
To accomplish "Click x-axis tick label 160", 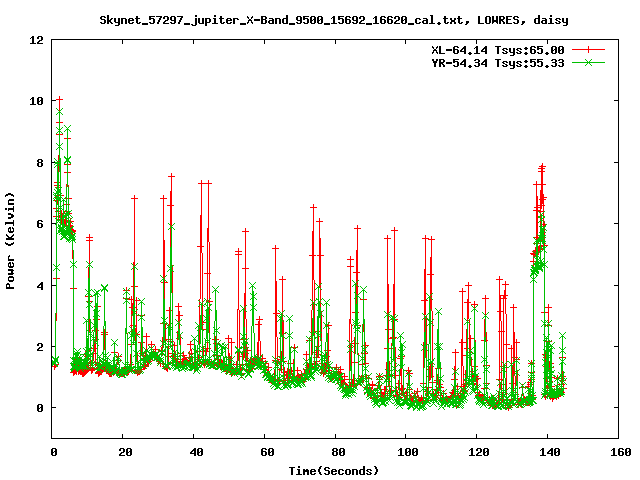I will pos(620,452).
